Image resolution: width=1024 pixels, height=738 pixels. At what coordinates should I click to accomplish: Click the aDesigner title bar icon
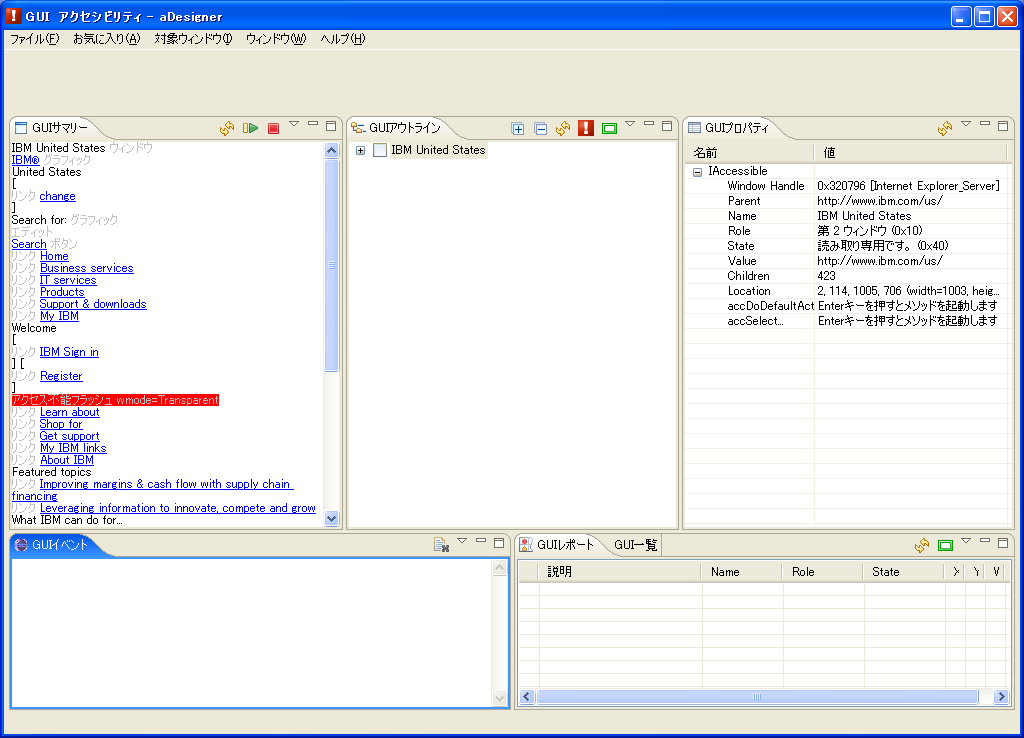[13, 16]
